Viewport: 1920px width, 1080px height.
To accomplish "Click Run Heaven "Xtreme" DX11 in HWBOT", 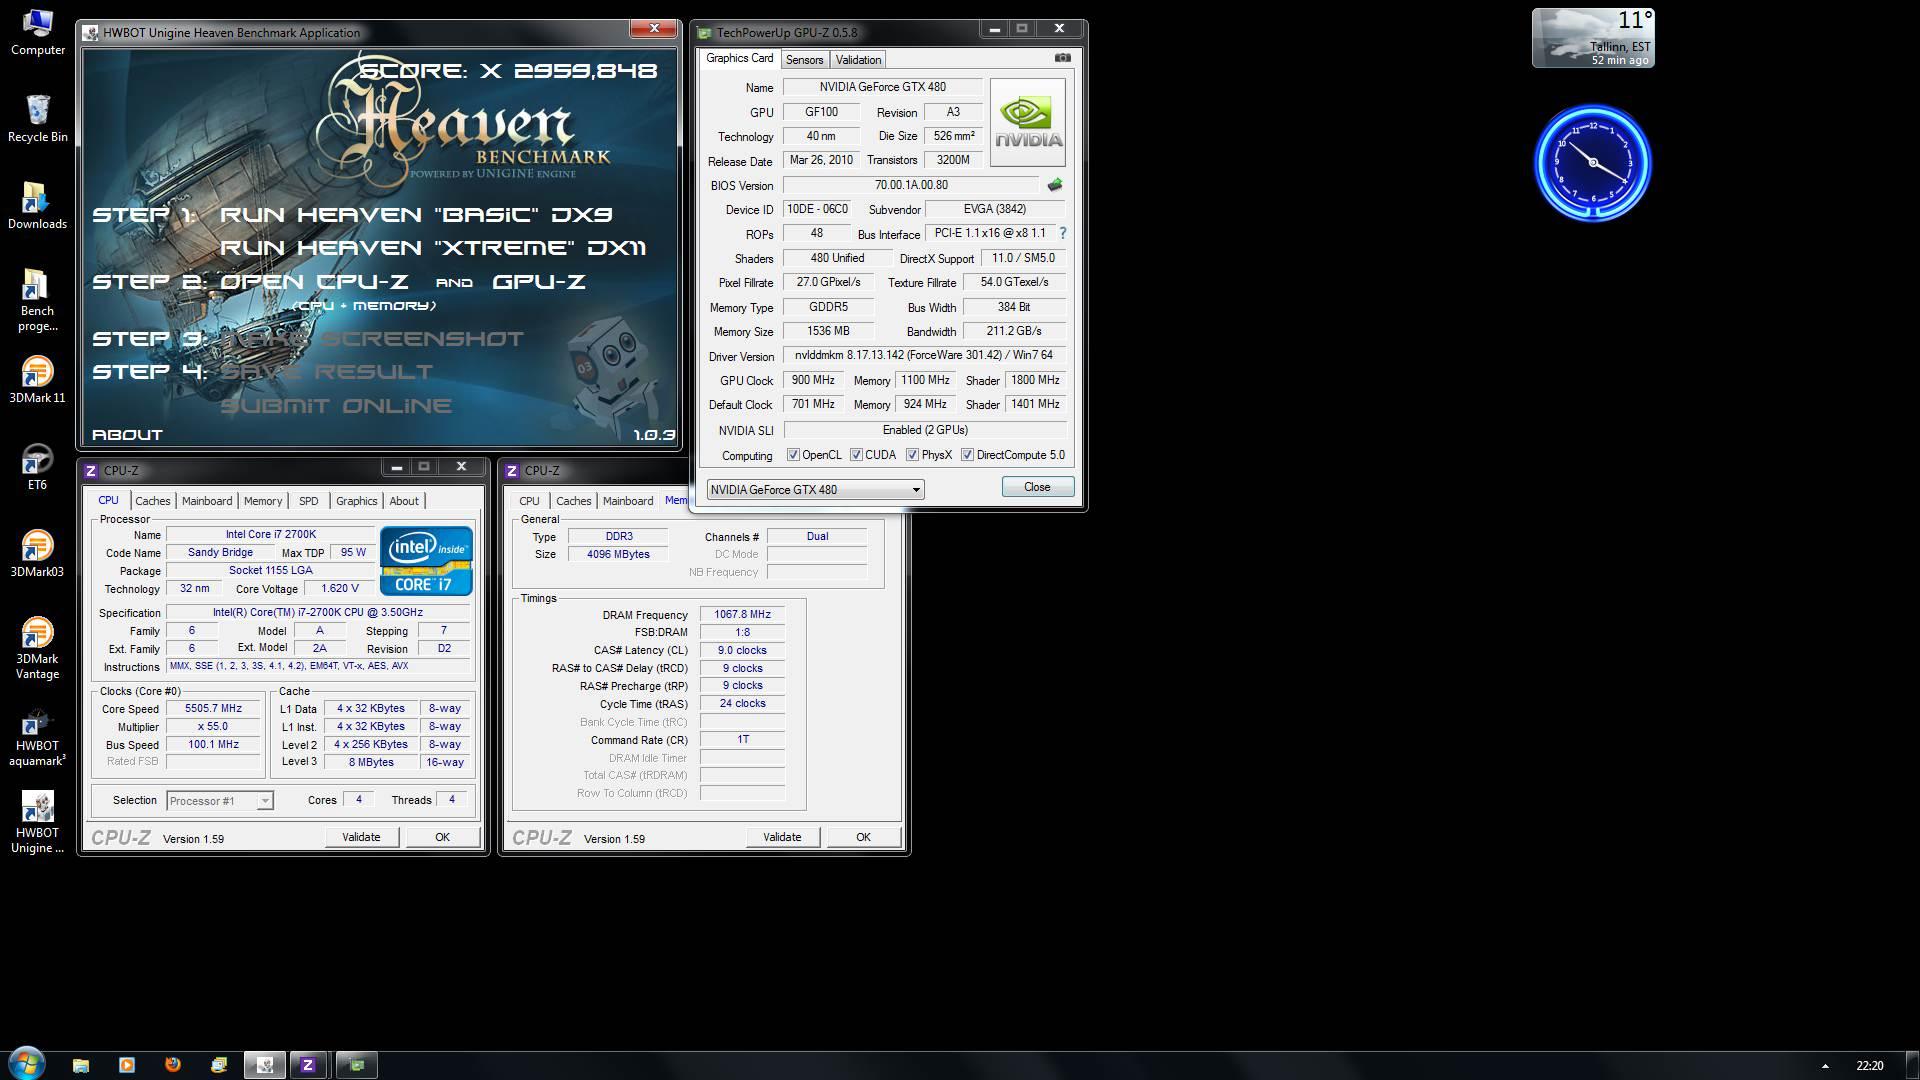I will click(x=433, y=247).
